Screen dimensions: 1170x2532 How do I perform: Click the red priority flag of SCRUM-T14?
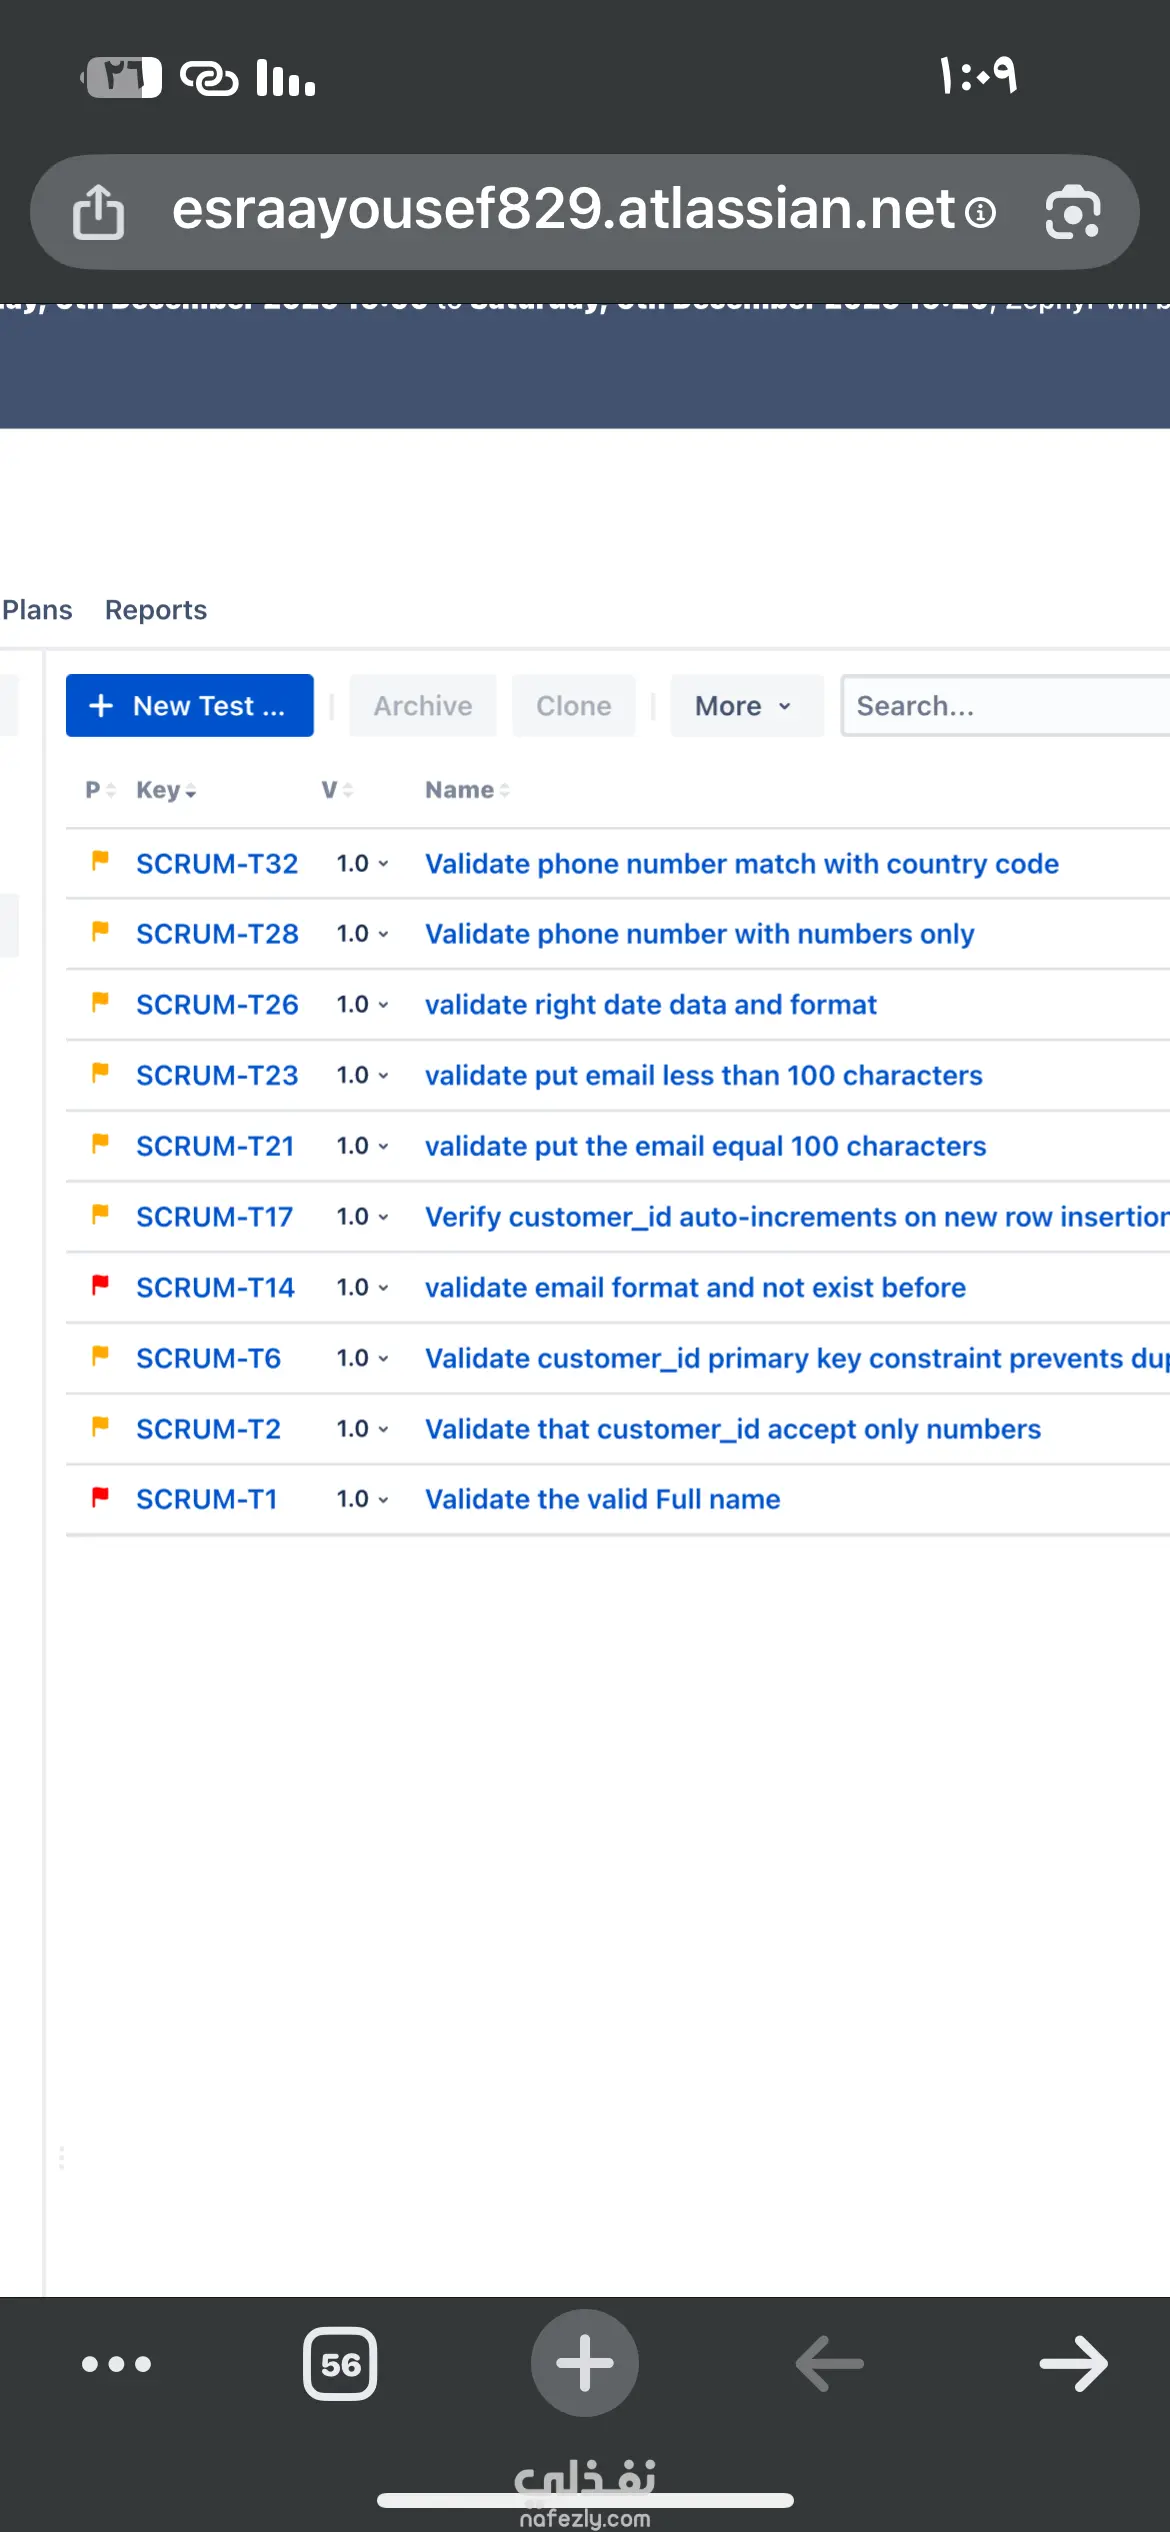(x=100, y=1285)
